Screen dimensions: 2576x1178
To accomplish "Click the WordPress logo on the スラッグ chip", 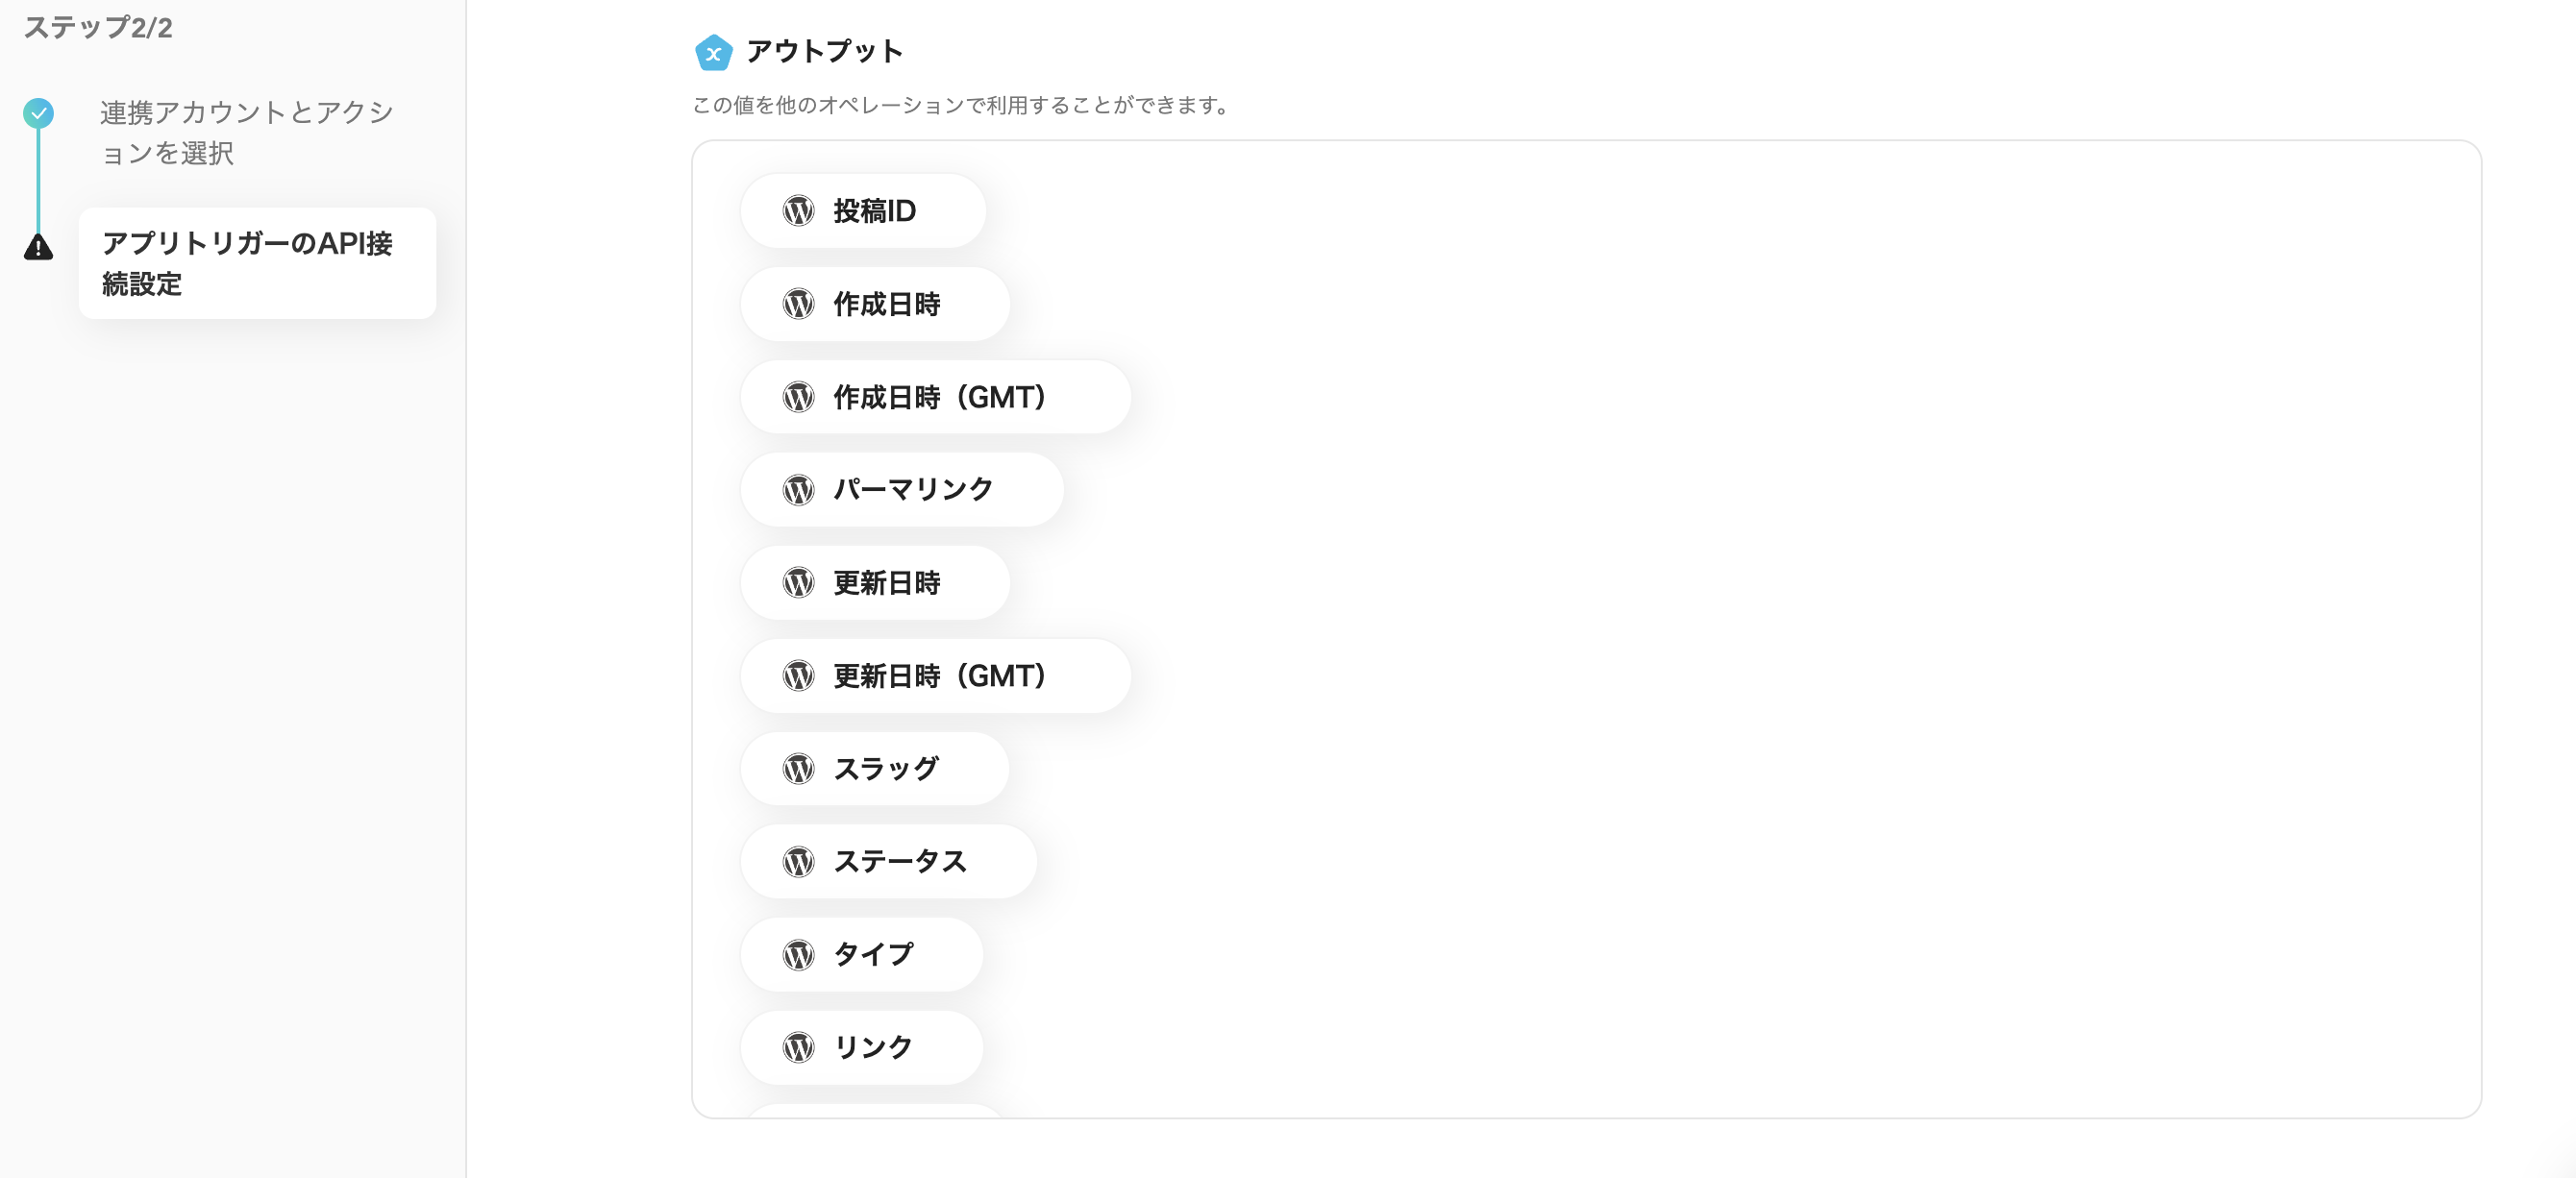I will point(799,768).
